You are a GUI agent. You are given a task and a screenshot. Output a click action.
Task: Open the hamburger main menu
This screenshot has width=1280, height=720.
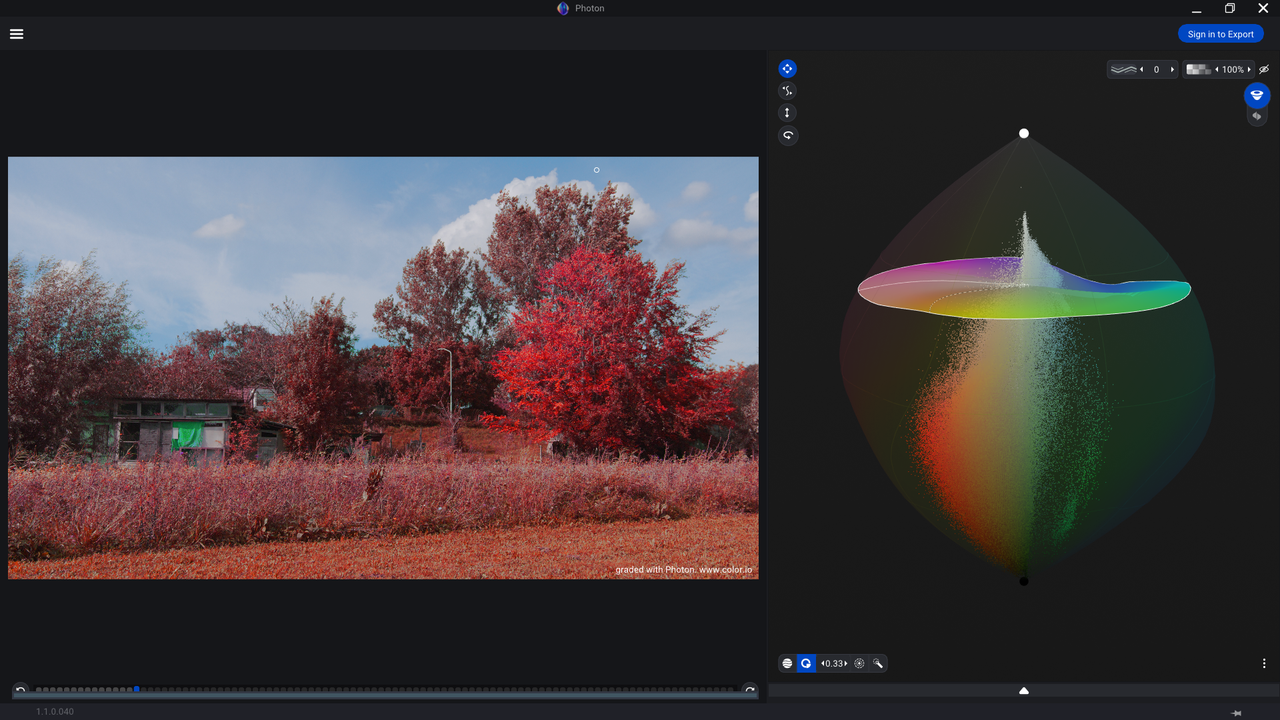(x=16, y=34)
